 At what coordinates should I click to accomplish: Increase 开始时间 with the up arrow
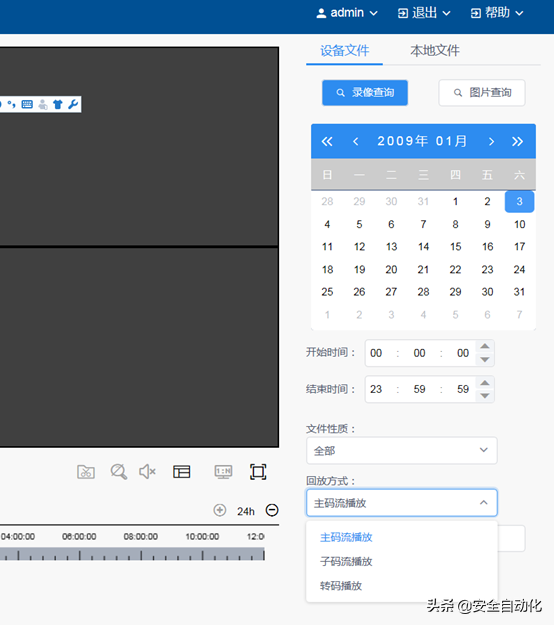click(x=485, y=346)
